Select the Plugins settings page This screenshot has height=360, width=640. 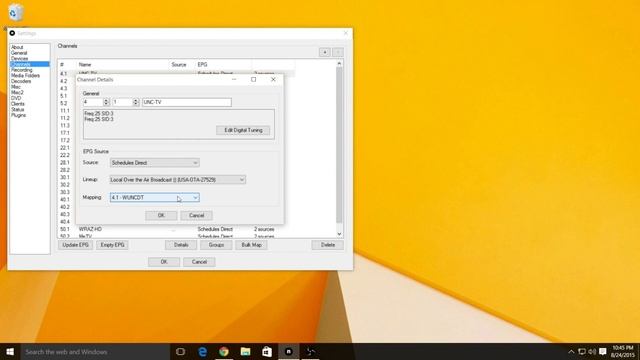click(18, 116)
